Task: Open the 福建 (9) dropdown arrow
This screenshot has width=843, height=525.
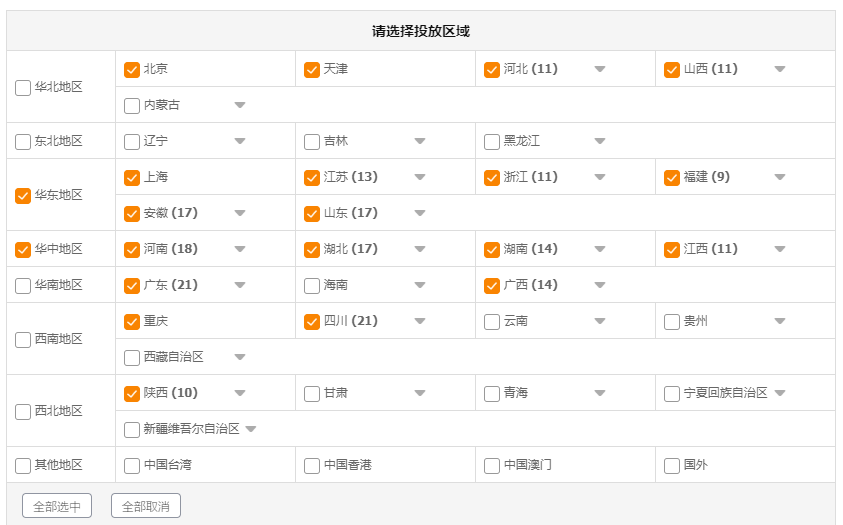Action: pos(780,177)
